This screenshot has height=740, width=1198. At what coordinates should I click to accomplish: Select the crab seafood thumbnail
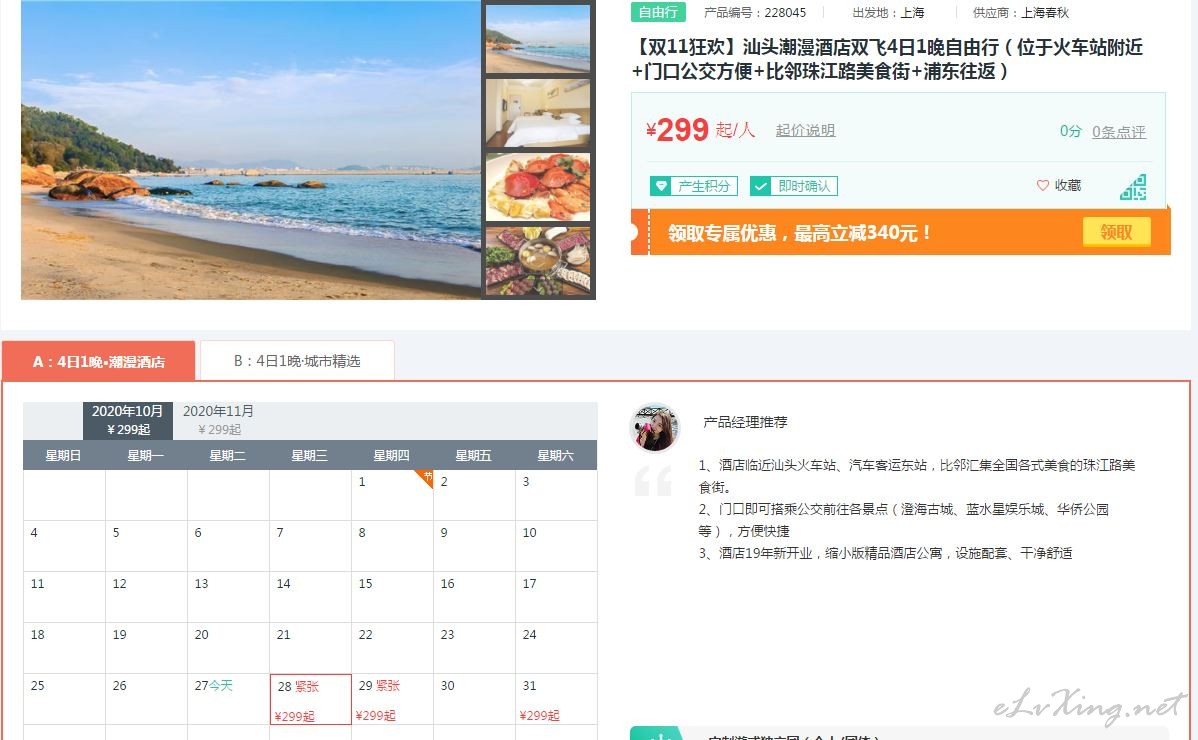[x=538, y=187]
